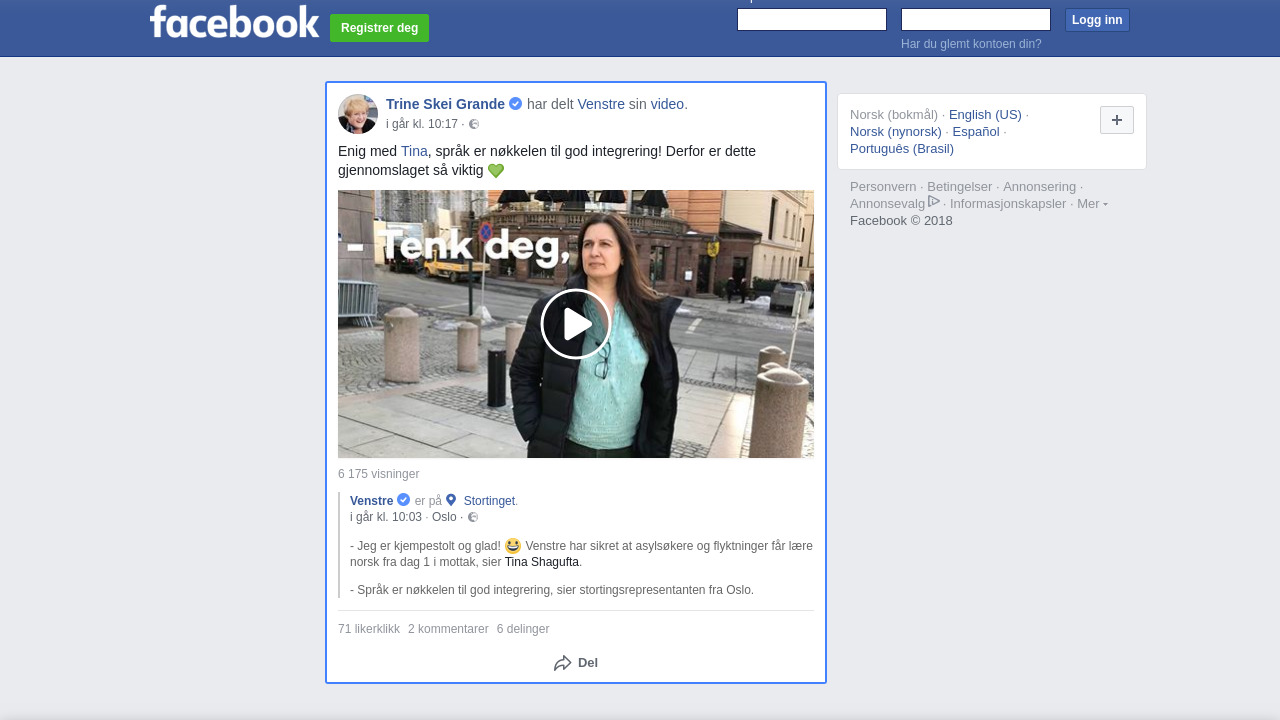The image size is (1280, 720).
Task: Open the shared video link
Action: click(667, 104)
